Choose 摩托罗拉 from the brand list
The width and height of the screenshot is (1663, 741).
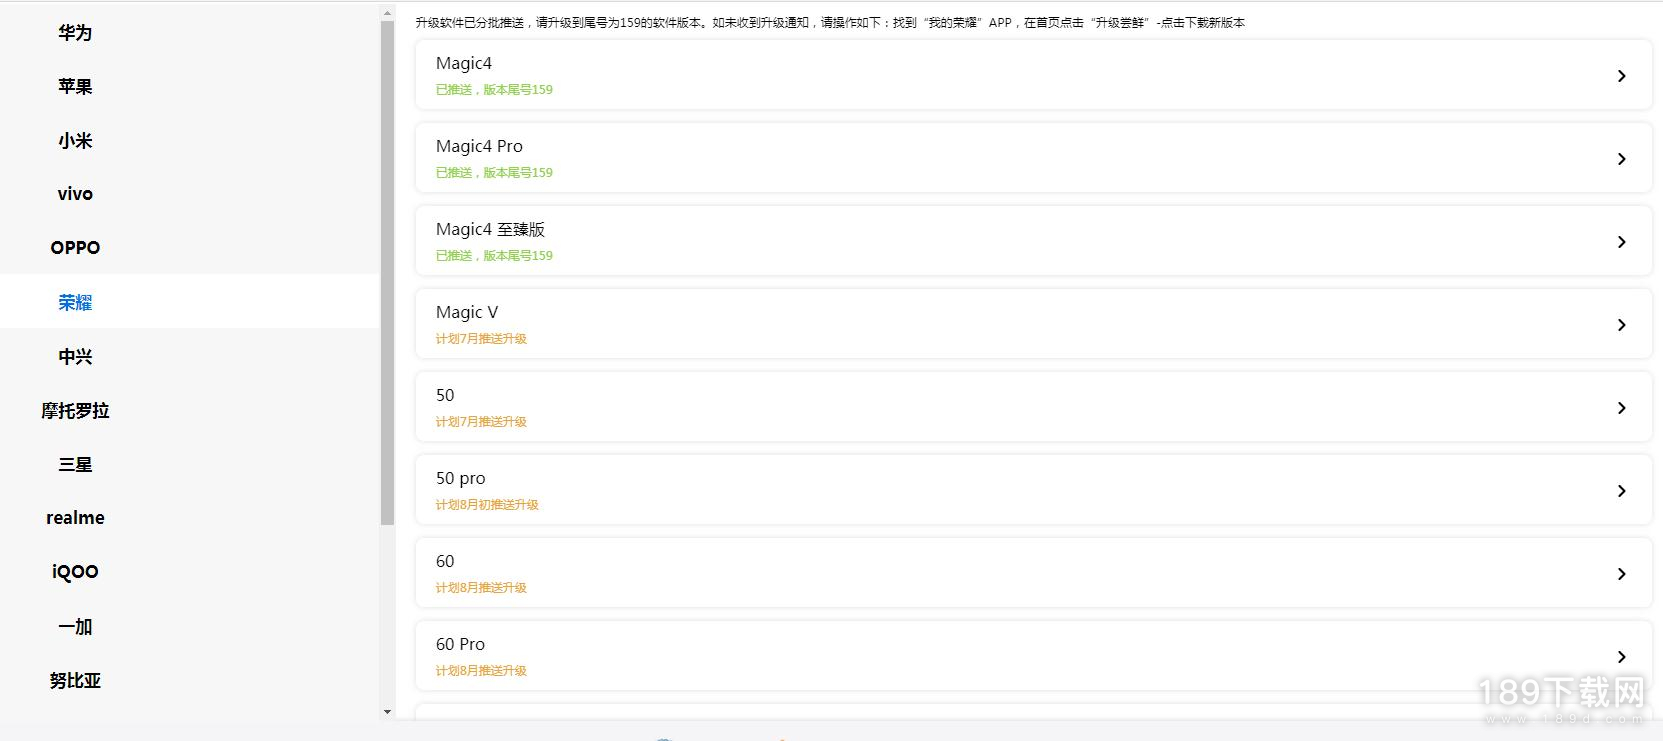75,410
